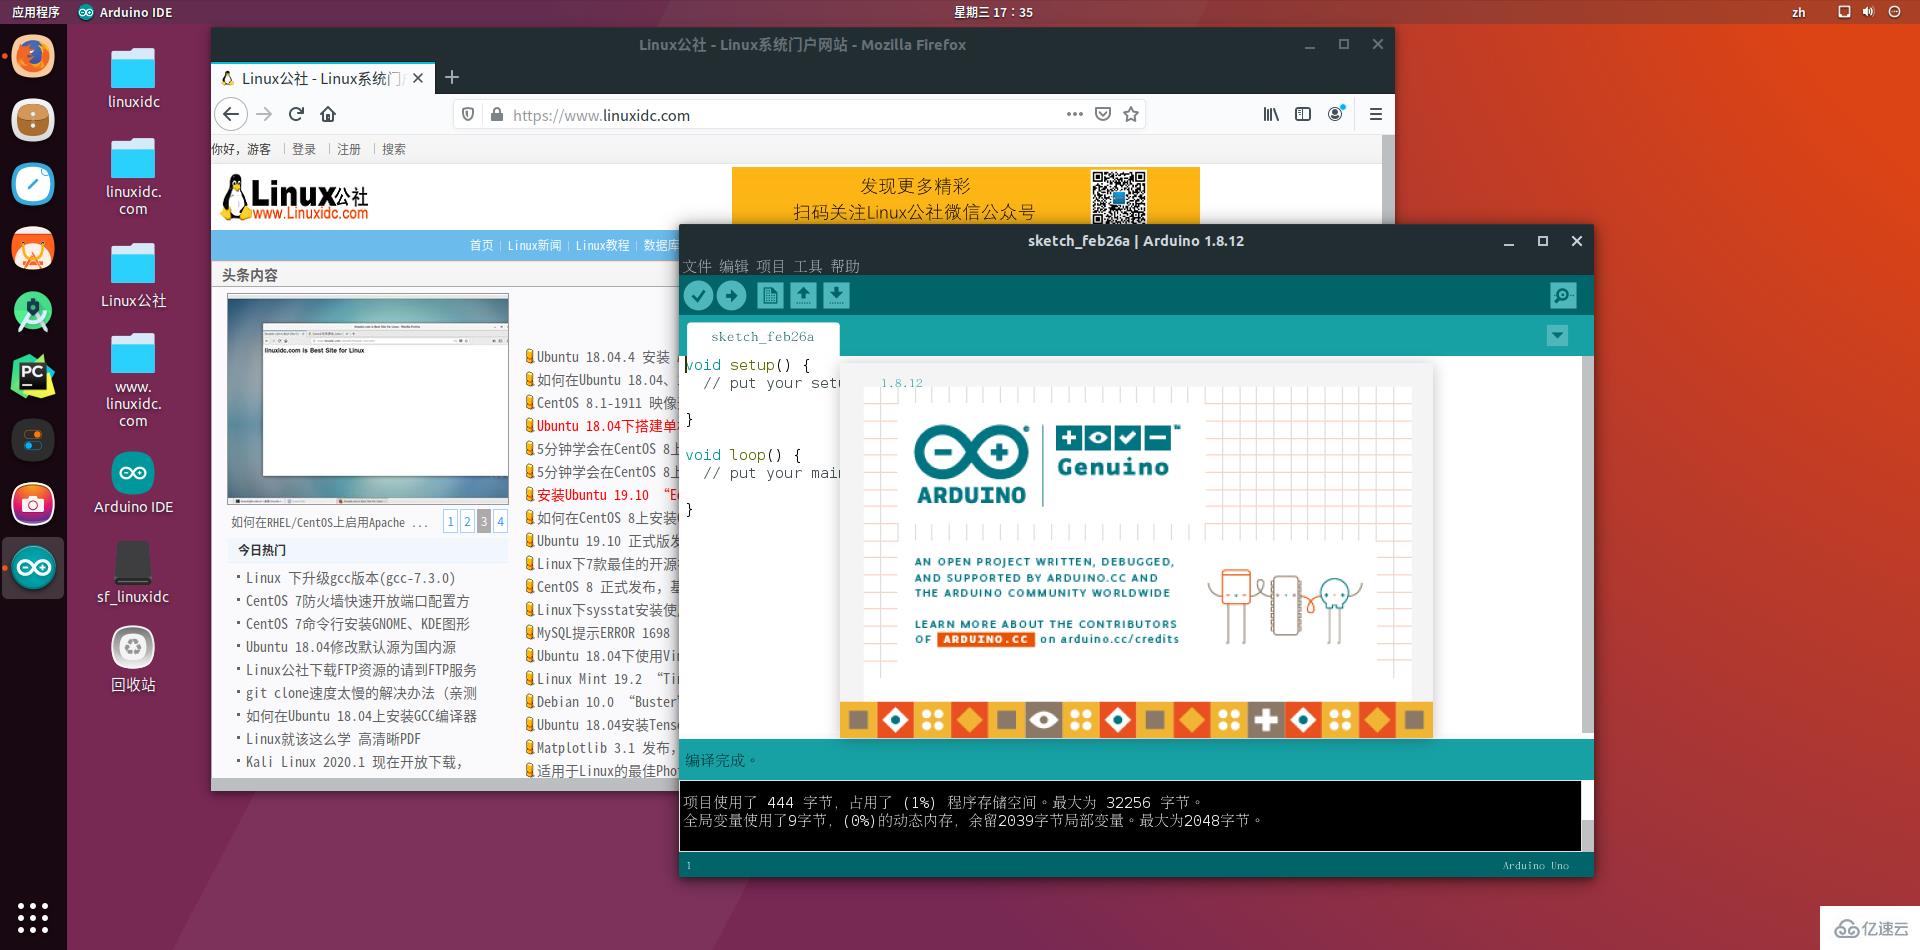Open Firefox page actions three-dots
This screenshot has height=950, width=1920.
(1075, 114)
